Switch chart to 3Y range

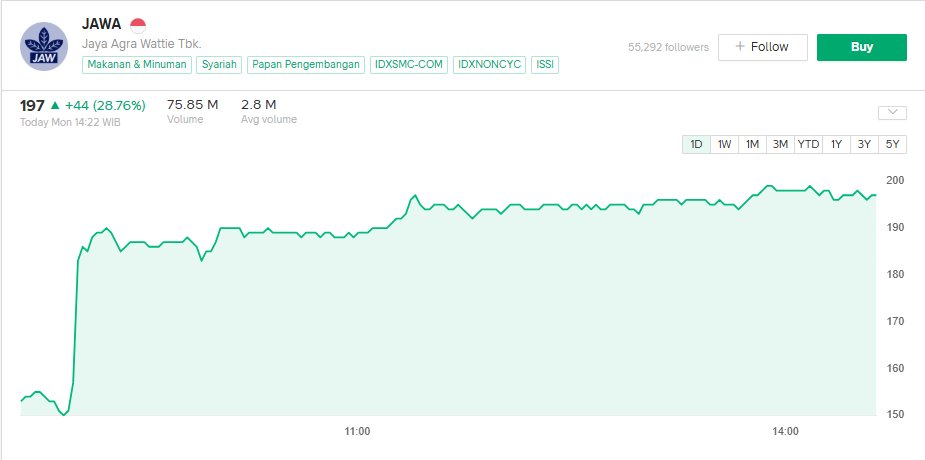[864, 144]
